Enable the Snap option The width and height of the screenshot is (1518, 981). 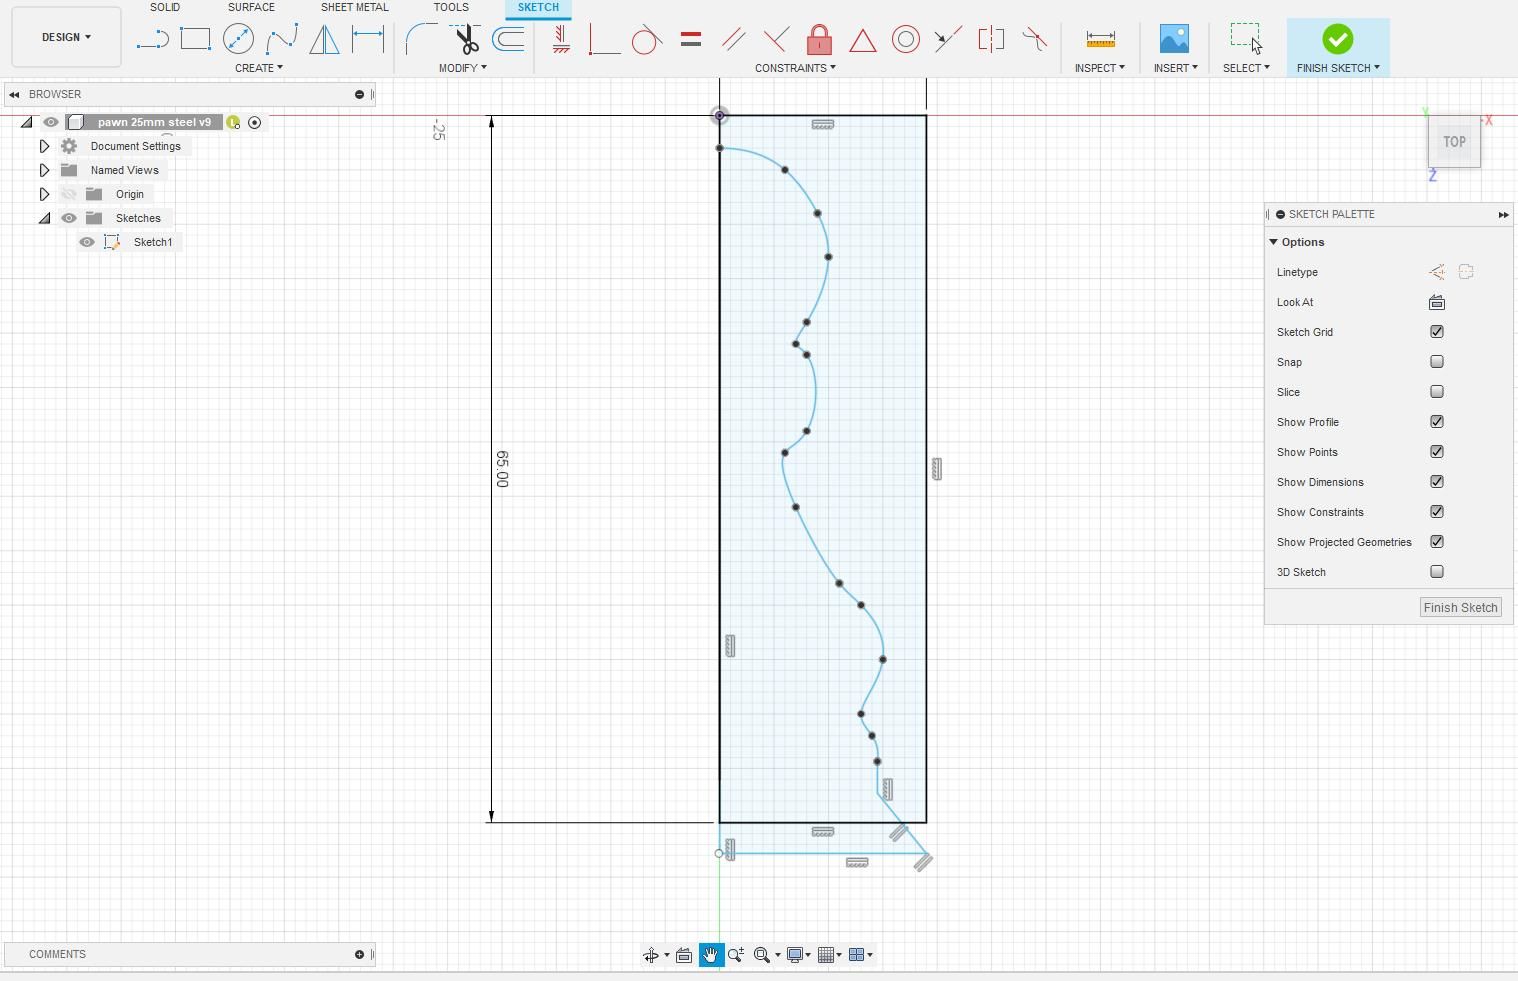pos(1437,361)
